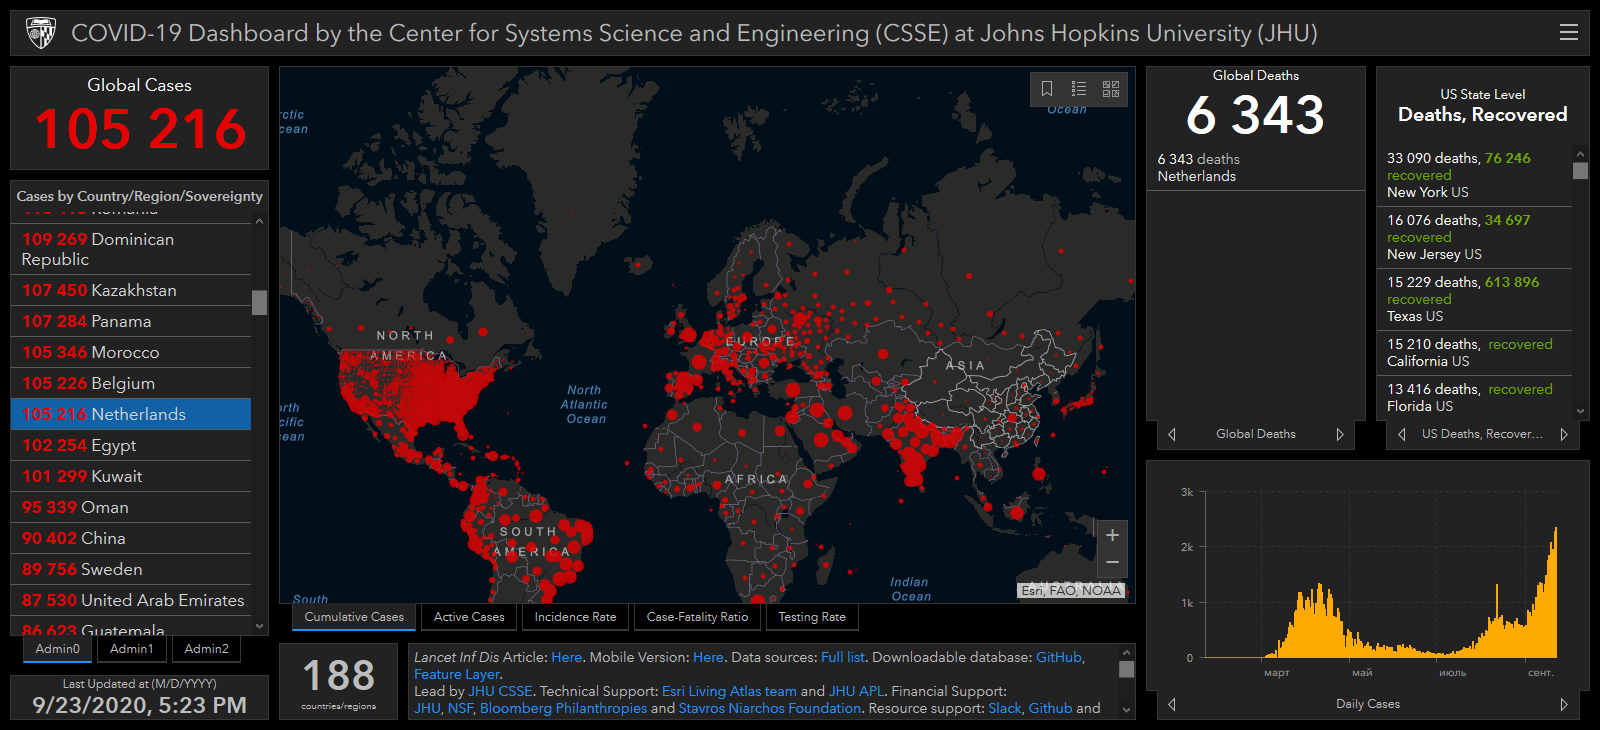Go to next US Deaths panel page

click(1564, 434)
